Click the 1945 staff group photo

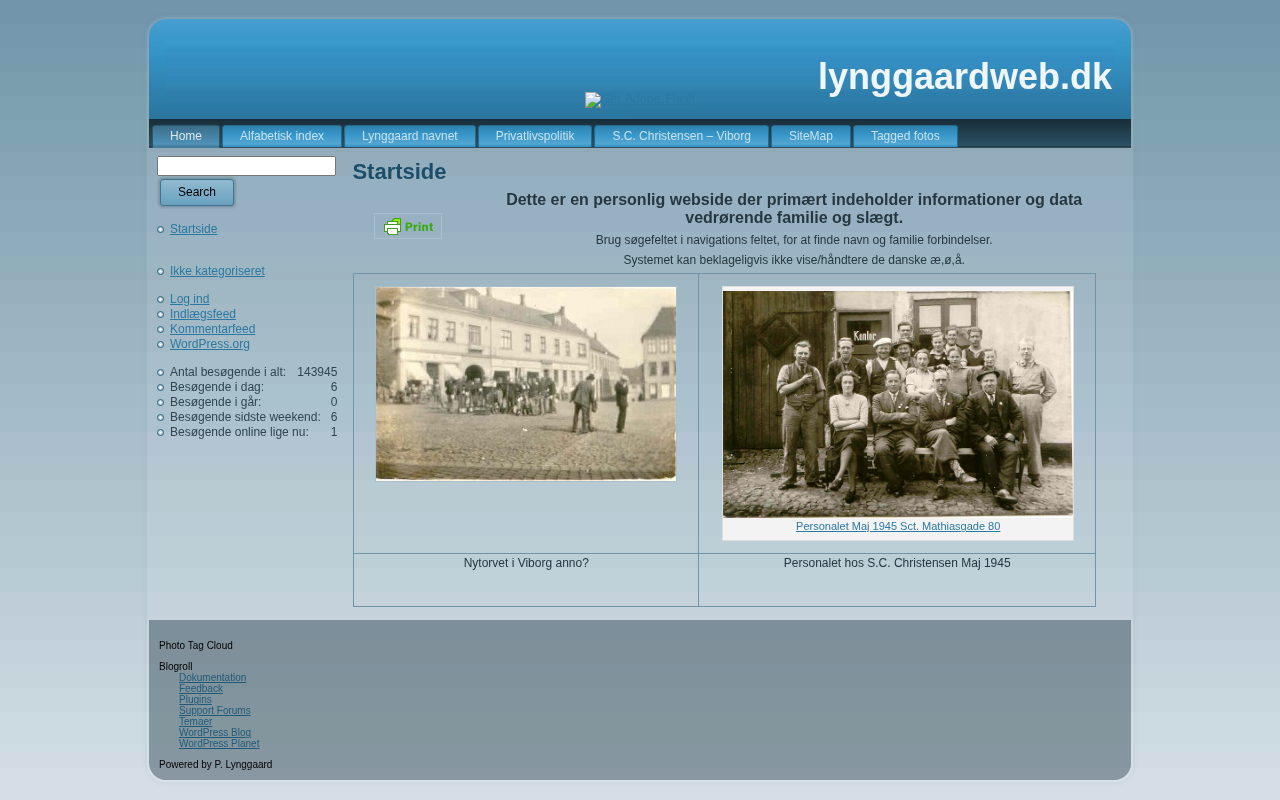(x=897, y=403)
